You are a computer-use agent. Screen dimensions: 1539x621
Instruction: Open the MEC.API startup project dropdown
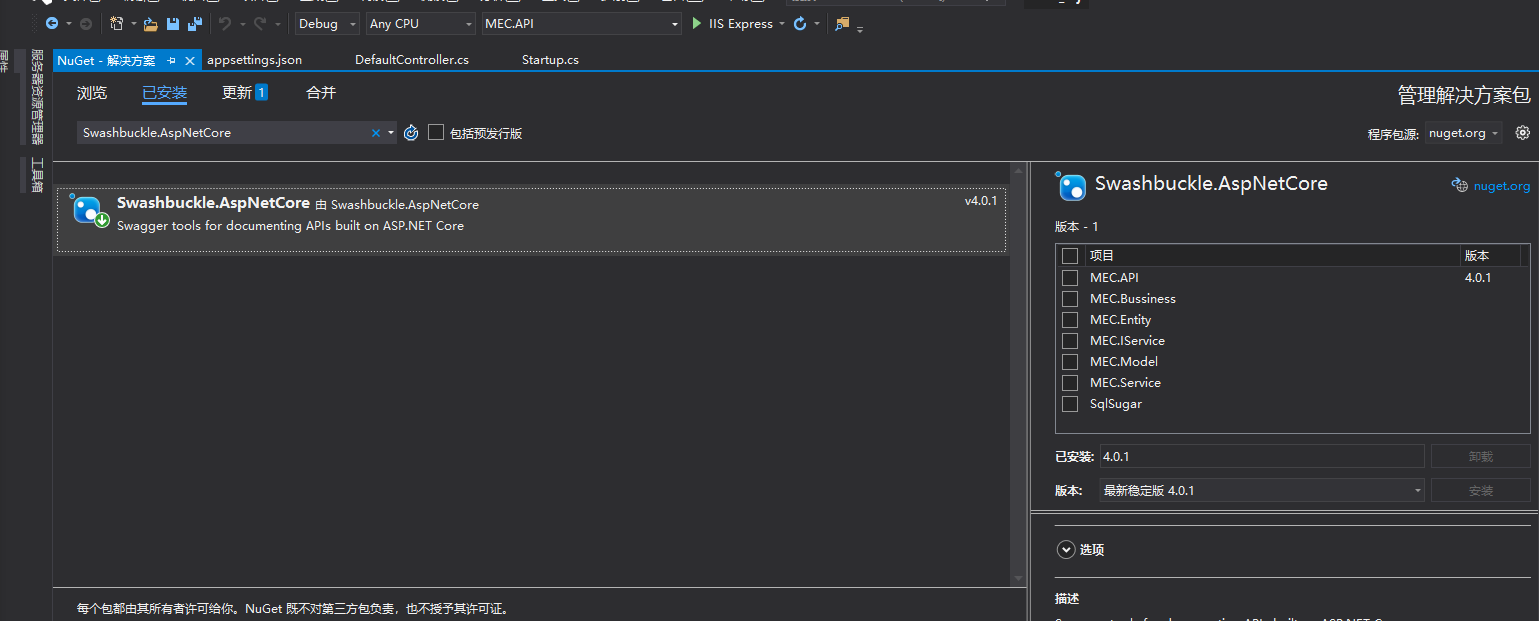[581, 23]
